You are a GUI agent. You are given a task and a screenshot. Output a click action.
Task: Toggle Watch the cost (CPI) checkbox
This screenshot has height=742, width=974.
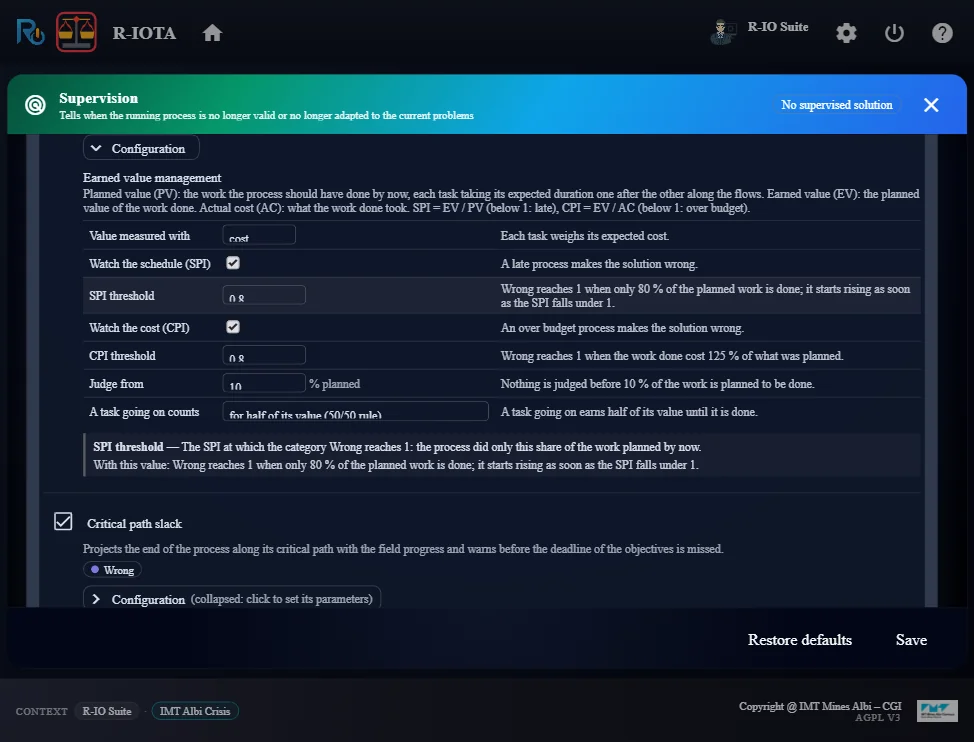pyautogui.click(x=233, y=327)
